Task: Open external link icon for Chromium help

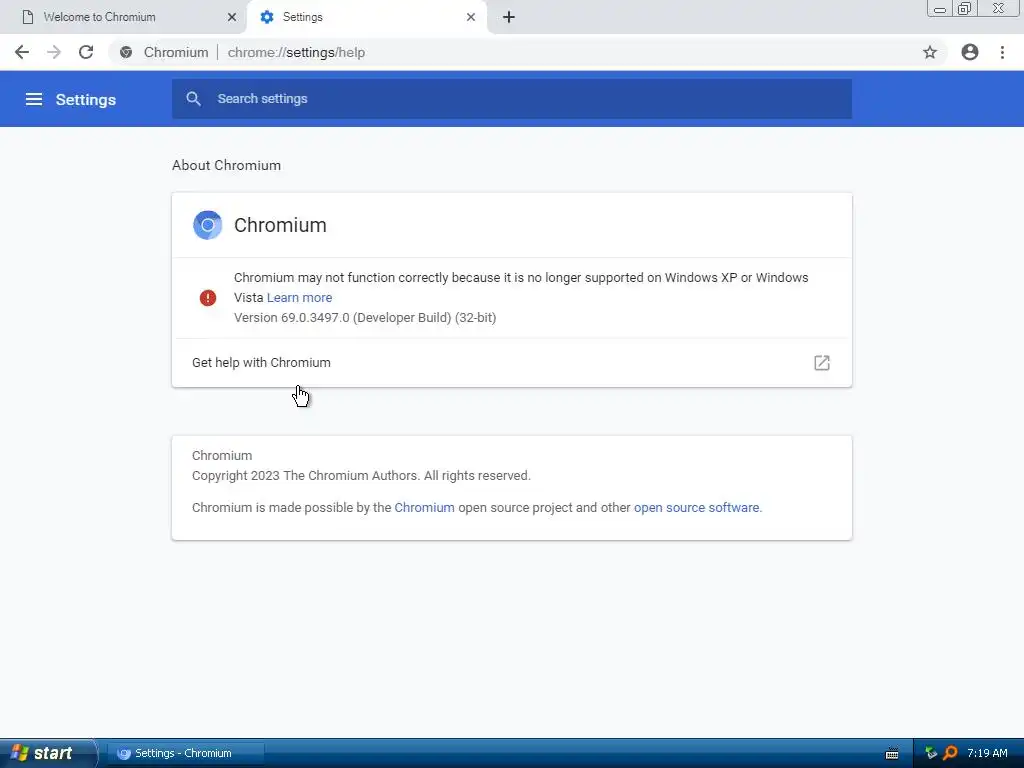Action: coord(822,363)
